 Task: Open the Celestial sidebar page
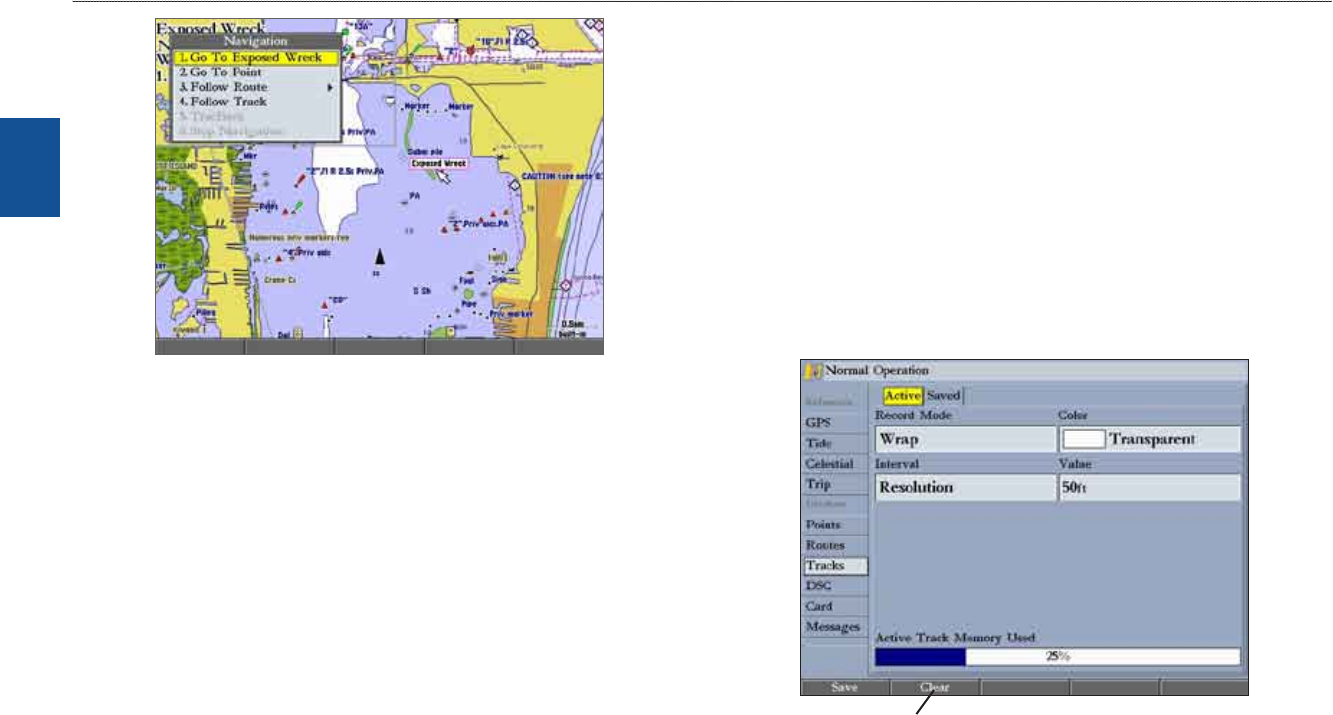835,464
